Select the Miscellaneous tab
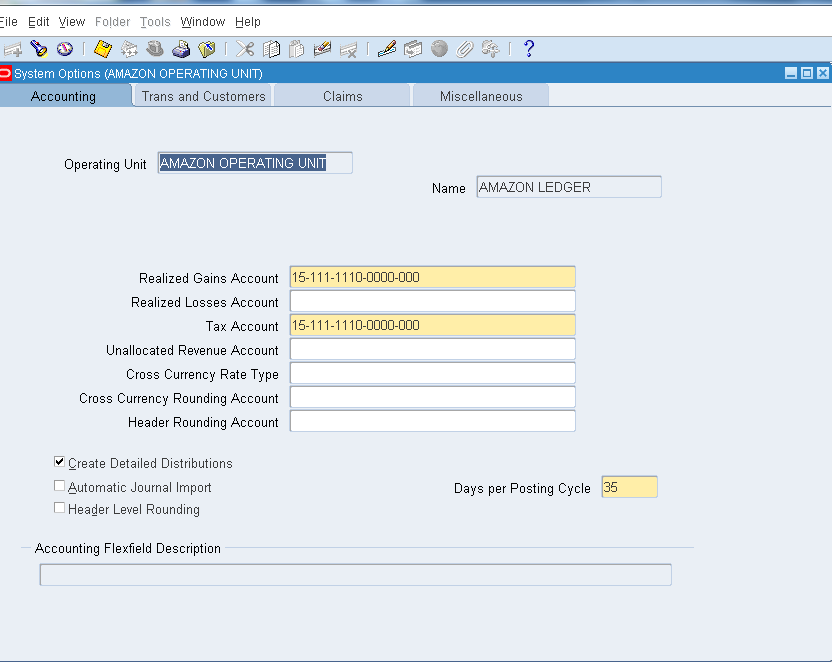 481,96
